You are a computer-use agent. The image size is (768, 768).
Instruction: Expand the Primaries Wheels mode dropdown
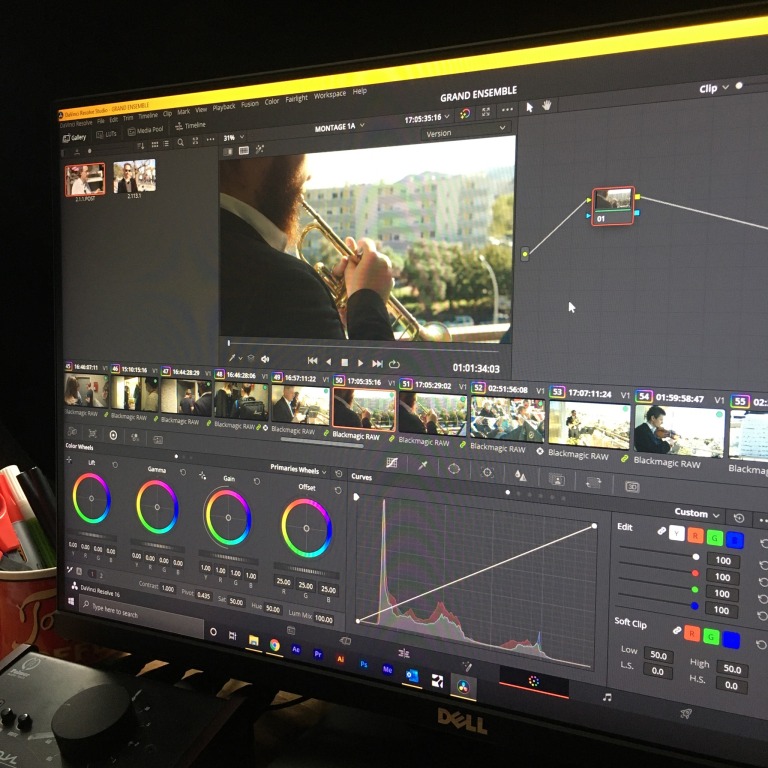[x=297, y=469]
